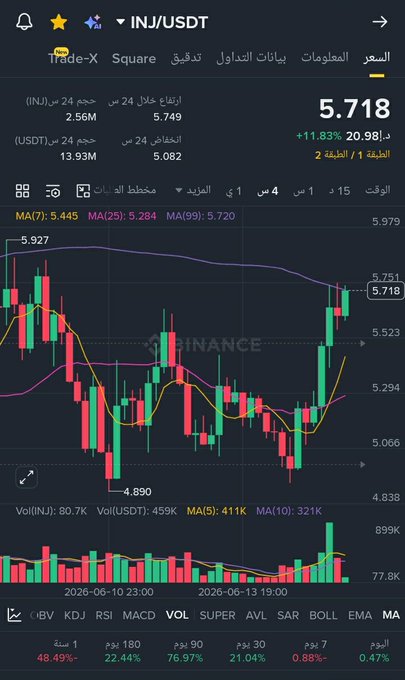Tap the volume MA(10): 321K label
This screenshot has width=405, height=680.
[289, 511]
